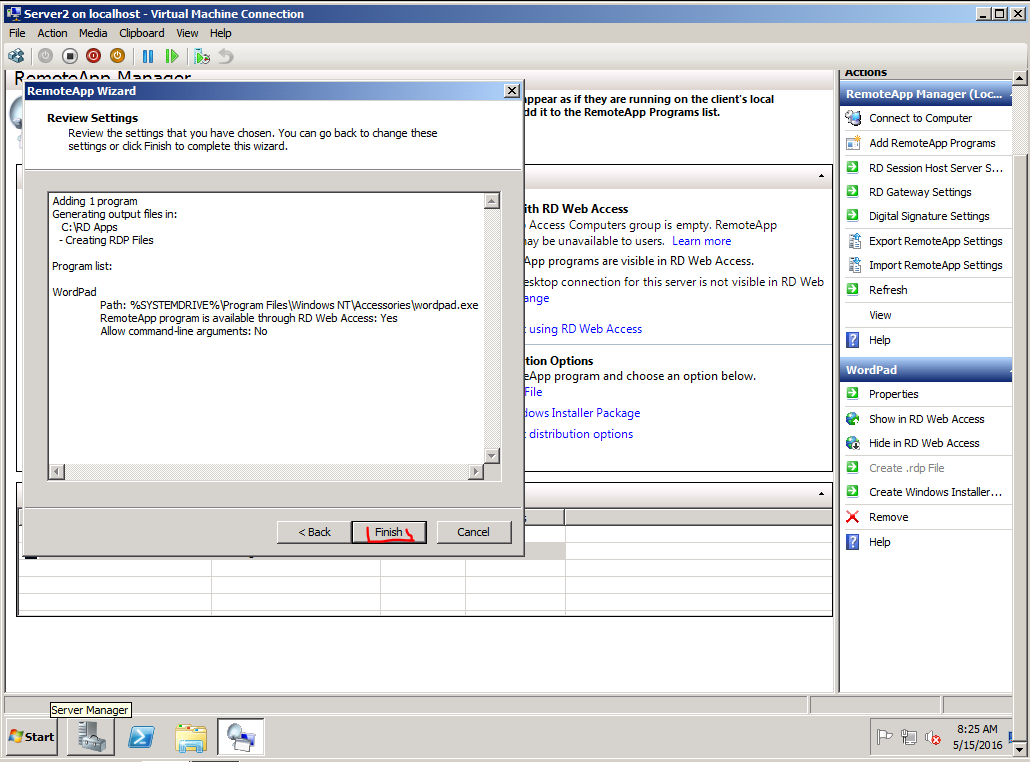Click Show in RD Web Access icon

(x=853, y=419)
